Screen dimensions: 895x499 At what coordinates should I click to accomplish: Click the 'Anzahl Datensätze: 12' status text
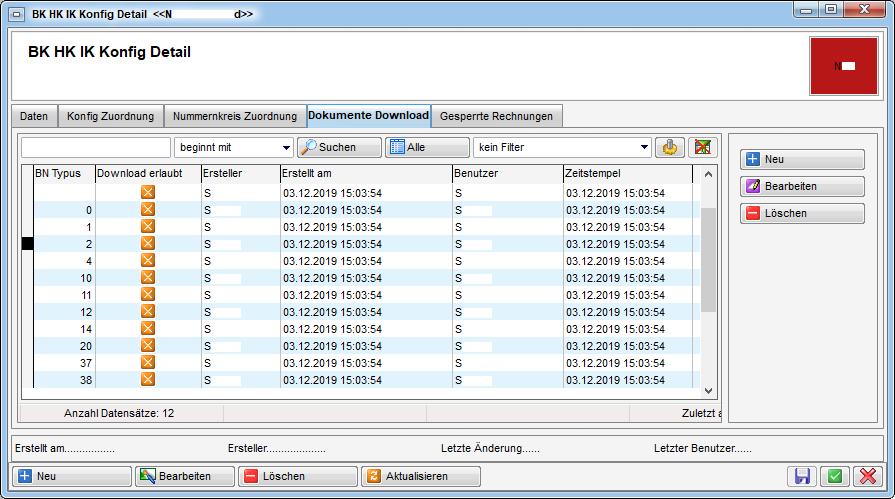click(119, 413)
